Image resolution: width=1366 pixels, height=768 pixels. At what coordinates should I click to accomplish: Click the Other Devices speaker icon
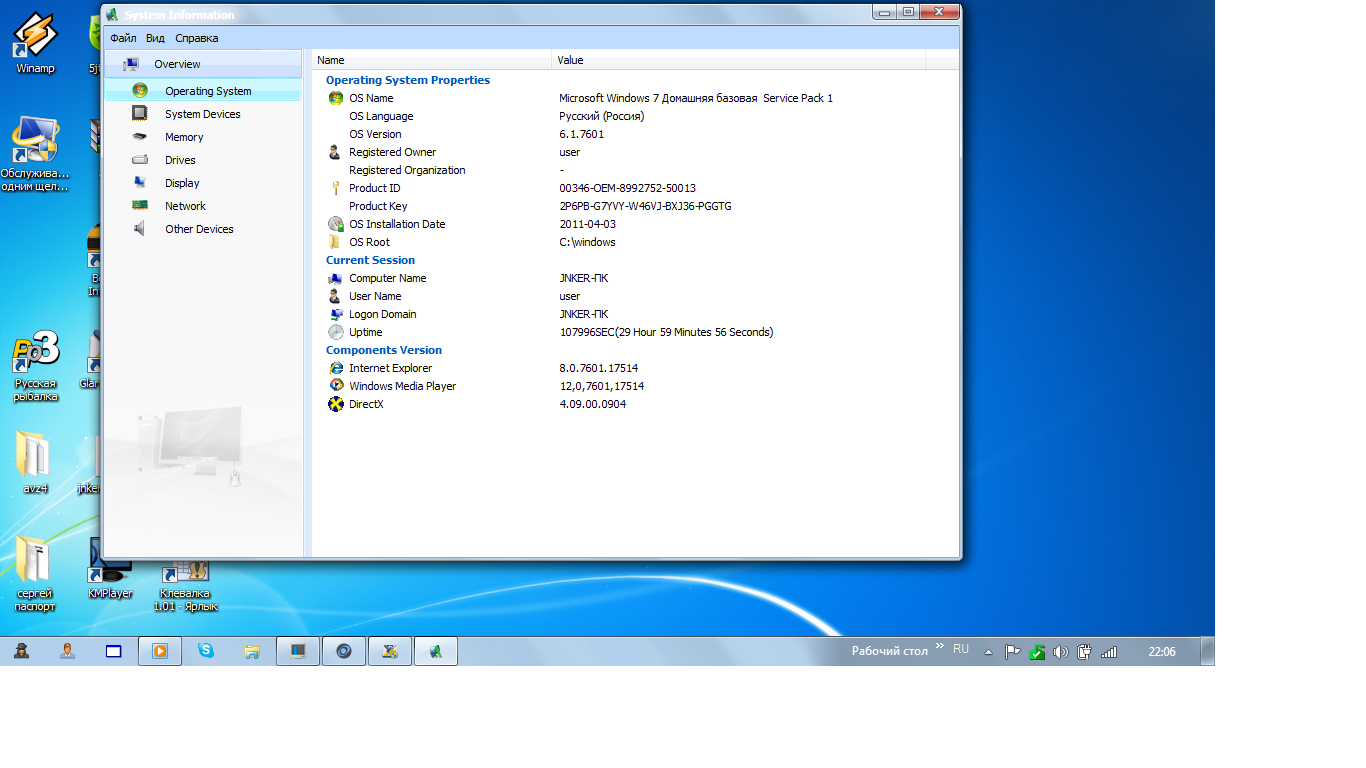140,229
